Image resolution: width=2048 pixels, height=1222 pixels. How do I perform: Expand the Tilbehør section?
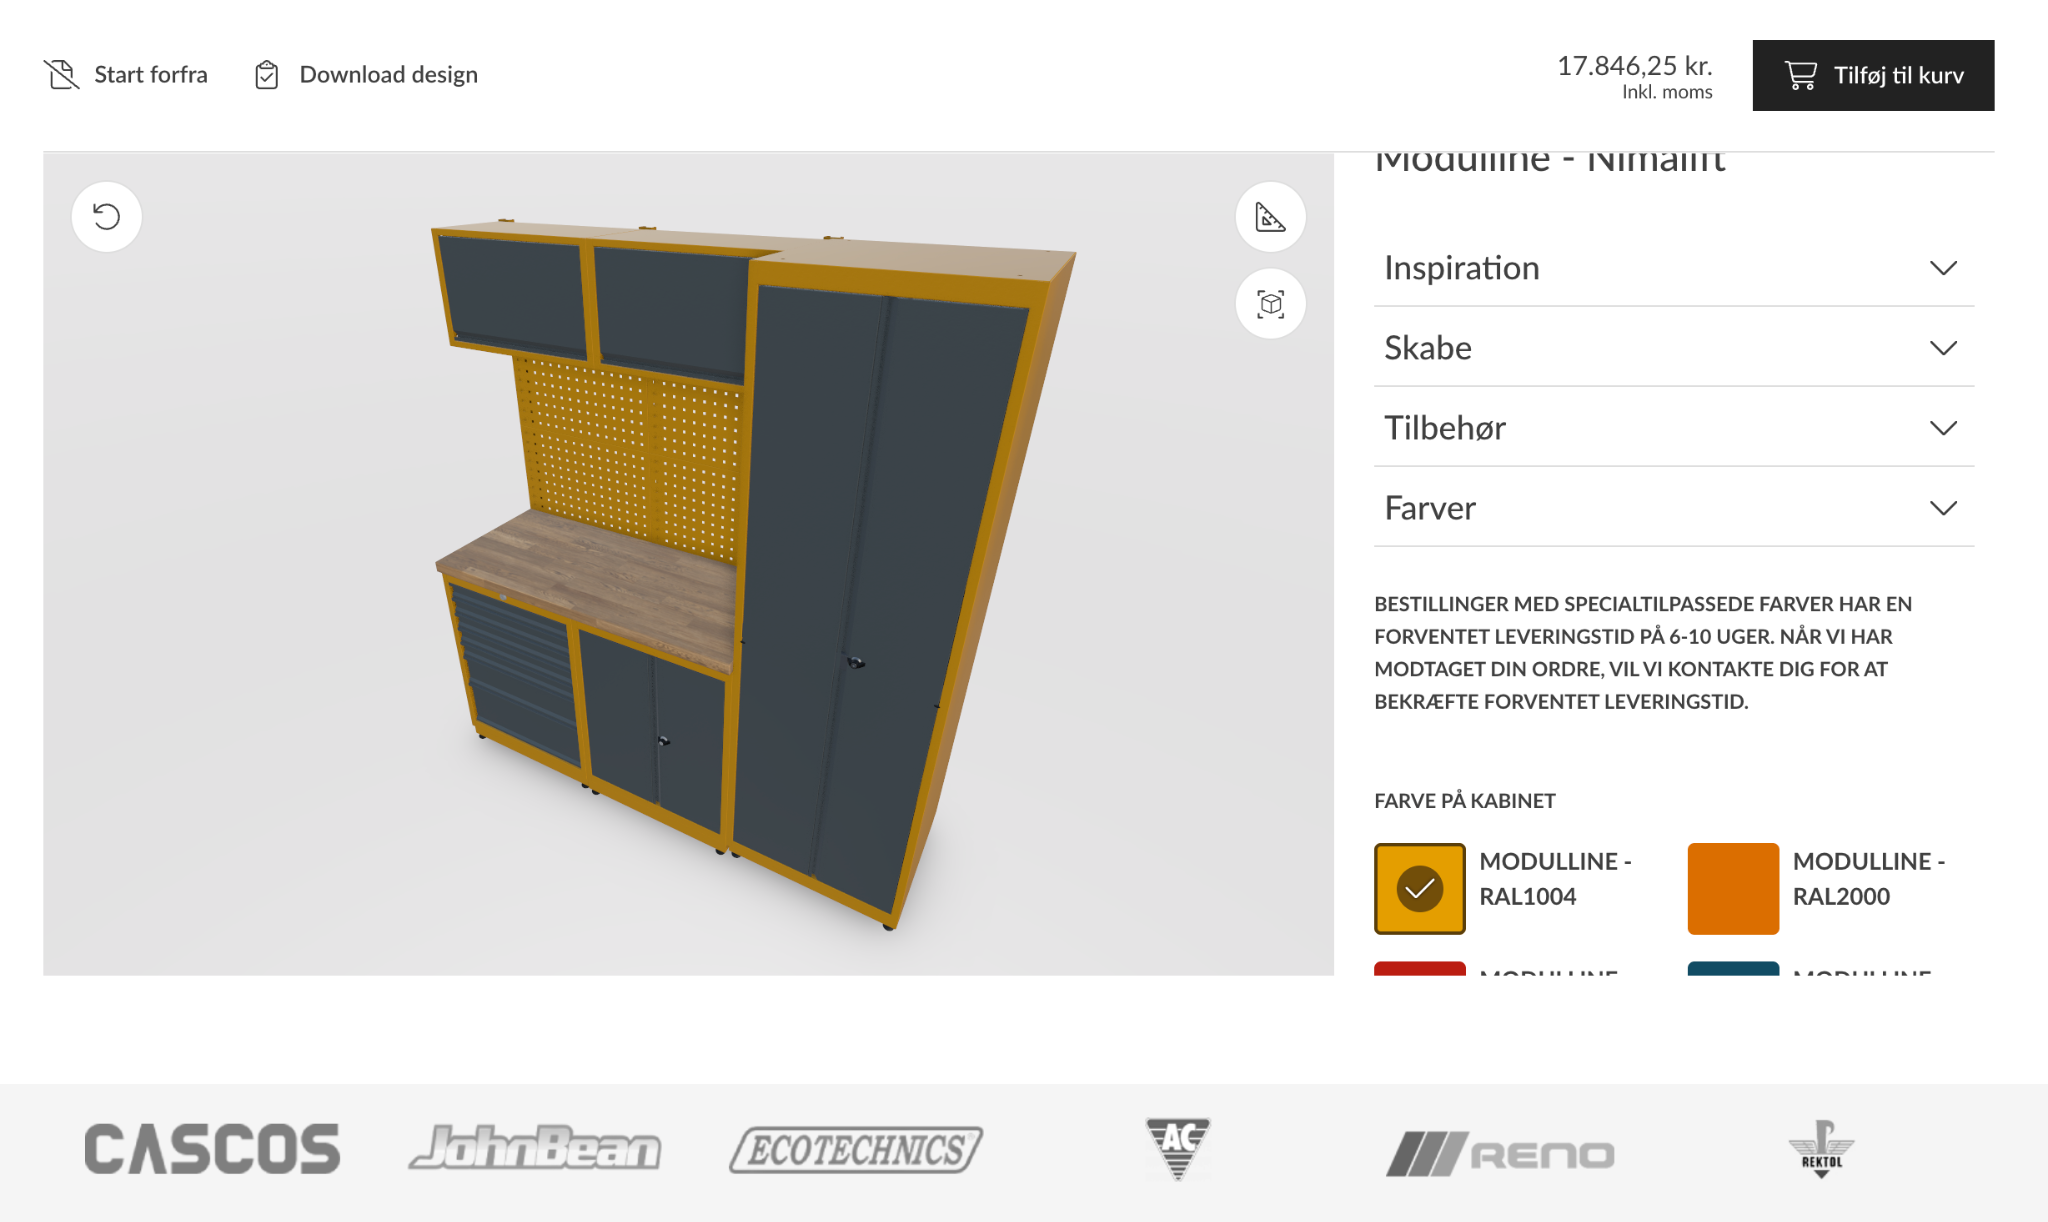(1673, 428)
